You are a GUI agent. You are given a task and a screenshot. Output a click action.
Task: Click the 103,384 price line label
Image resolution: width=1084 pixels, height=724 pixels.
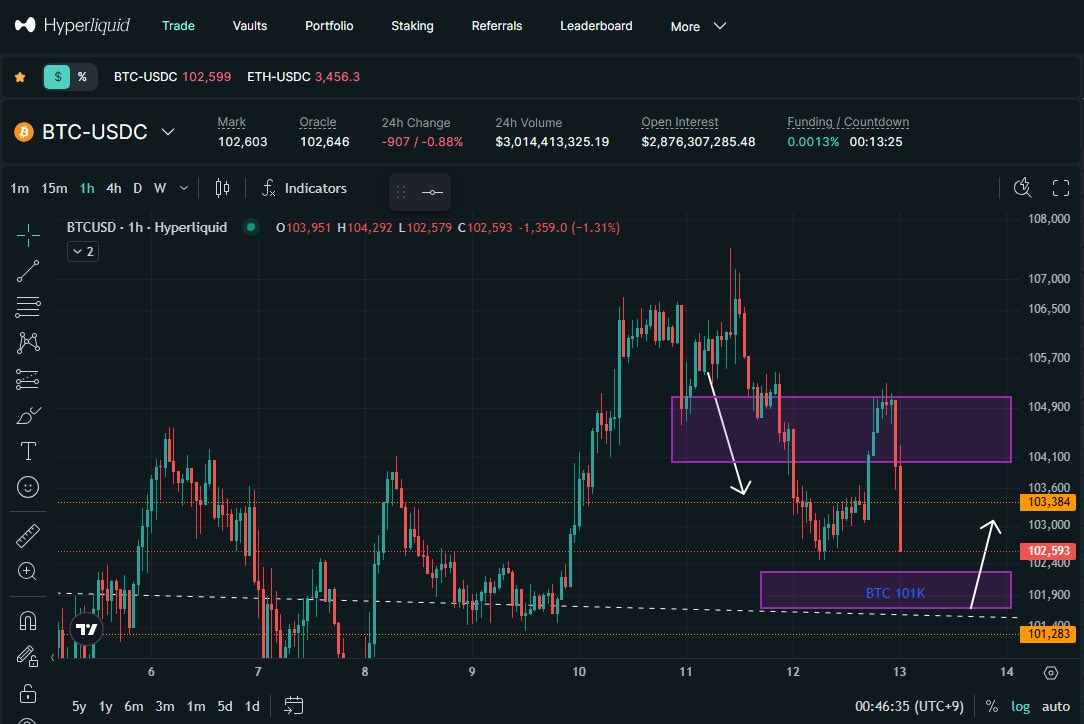click(x=1048, y=502)
